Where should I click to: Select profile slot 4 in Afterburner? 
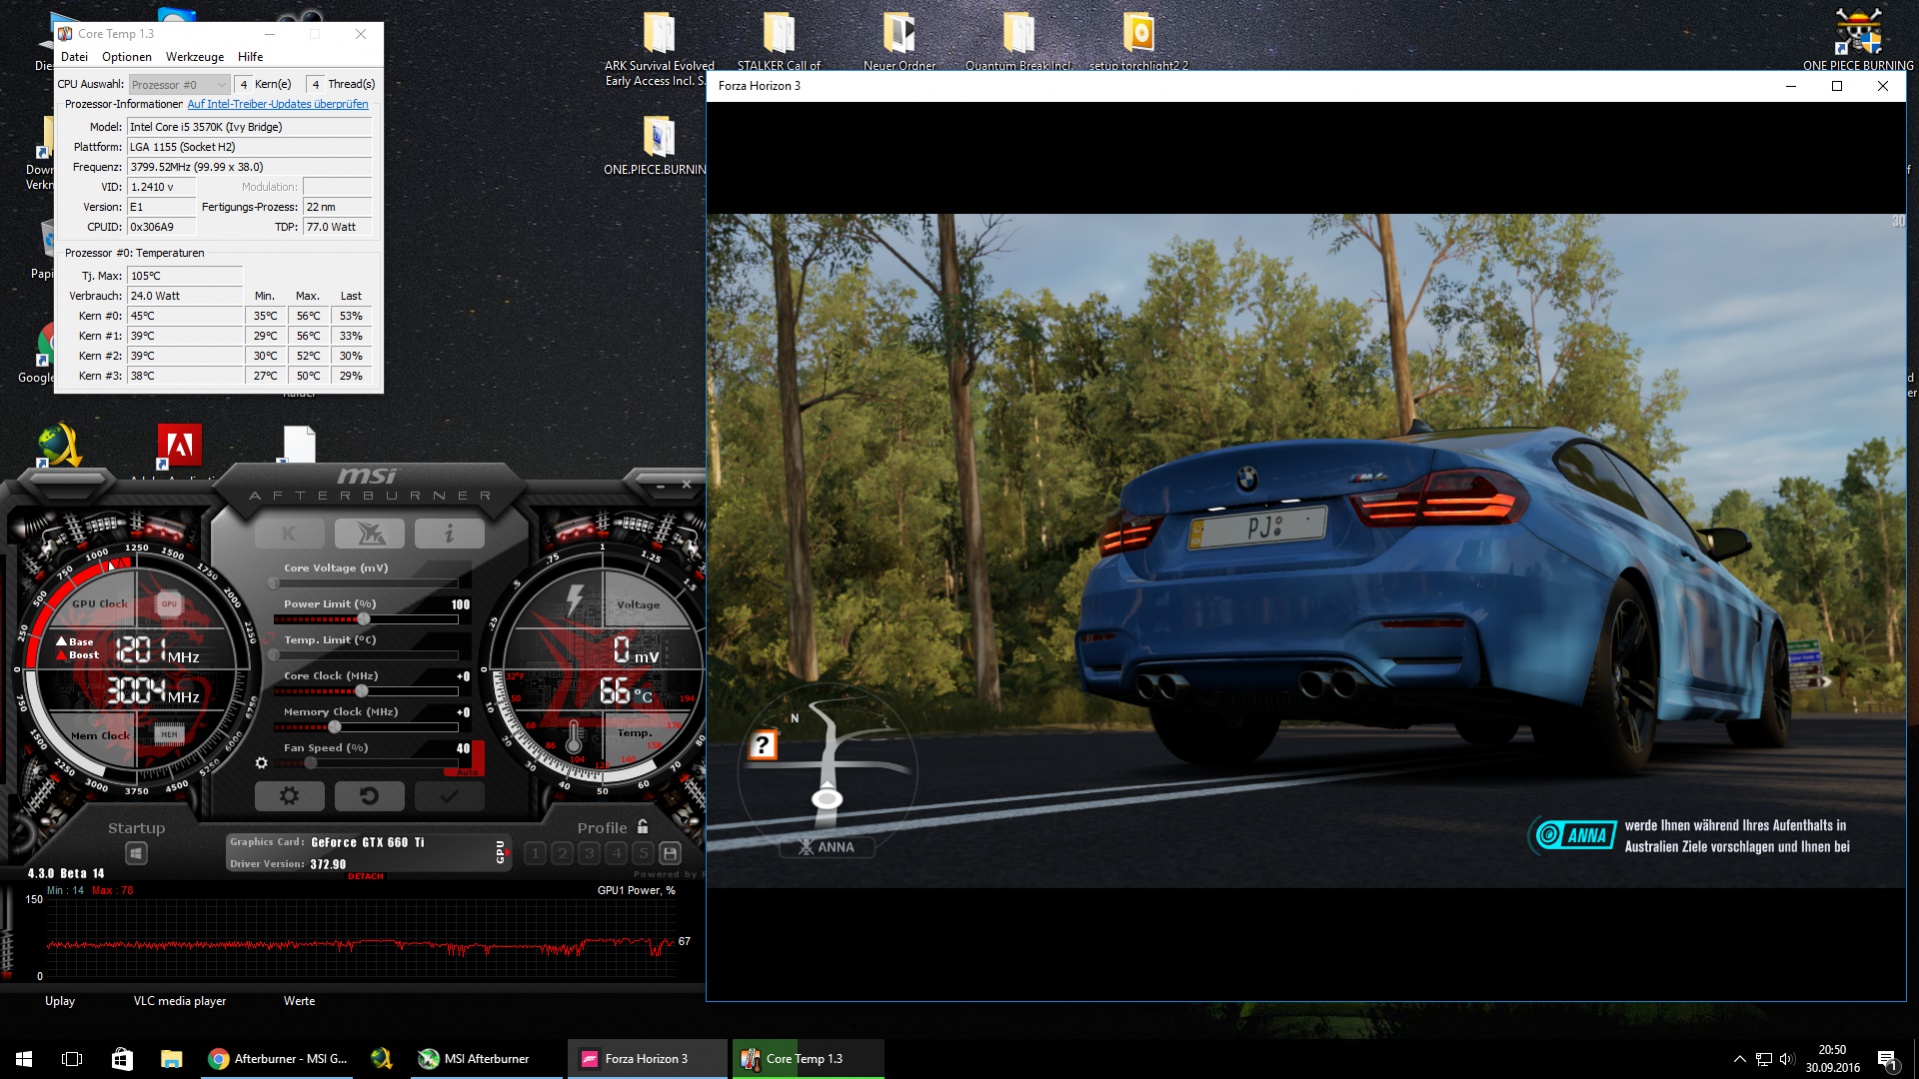[x=616, y=853]
